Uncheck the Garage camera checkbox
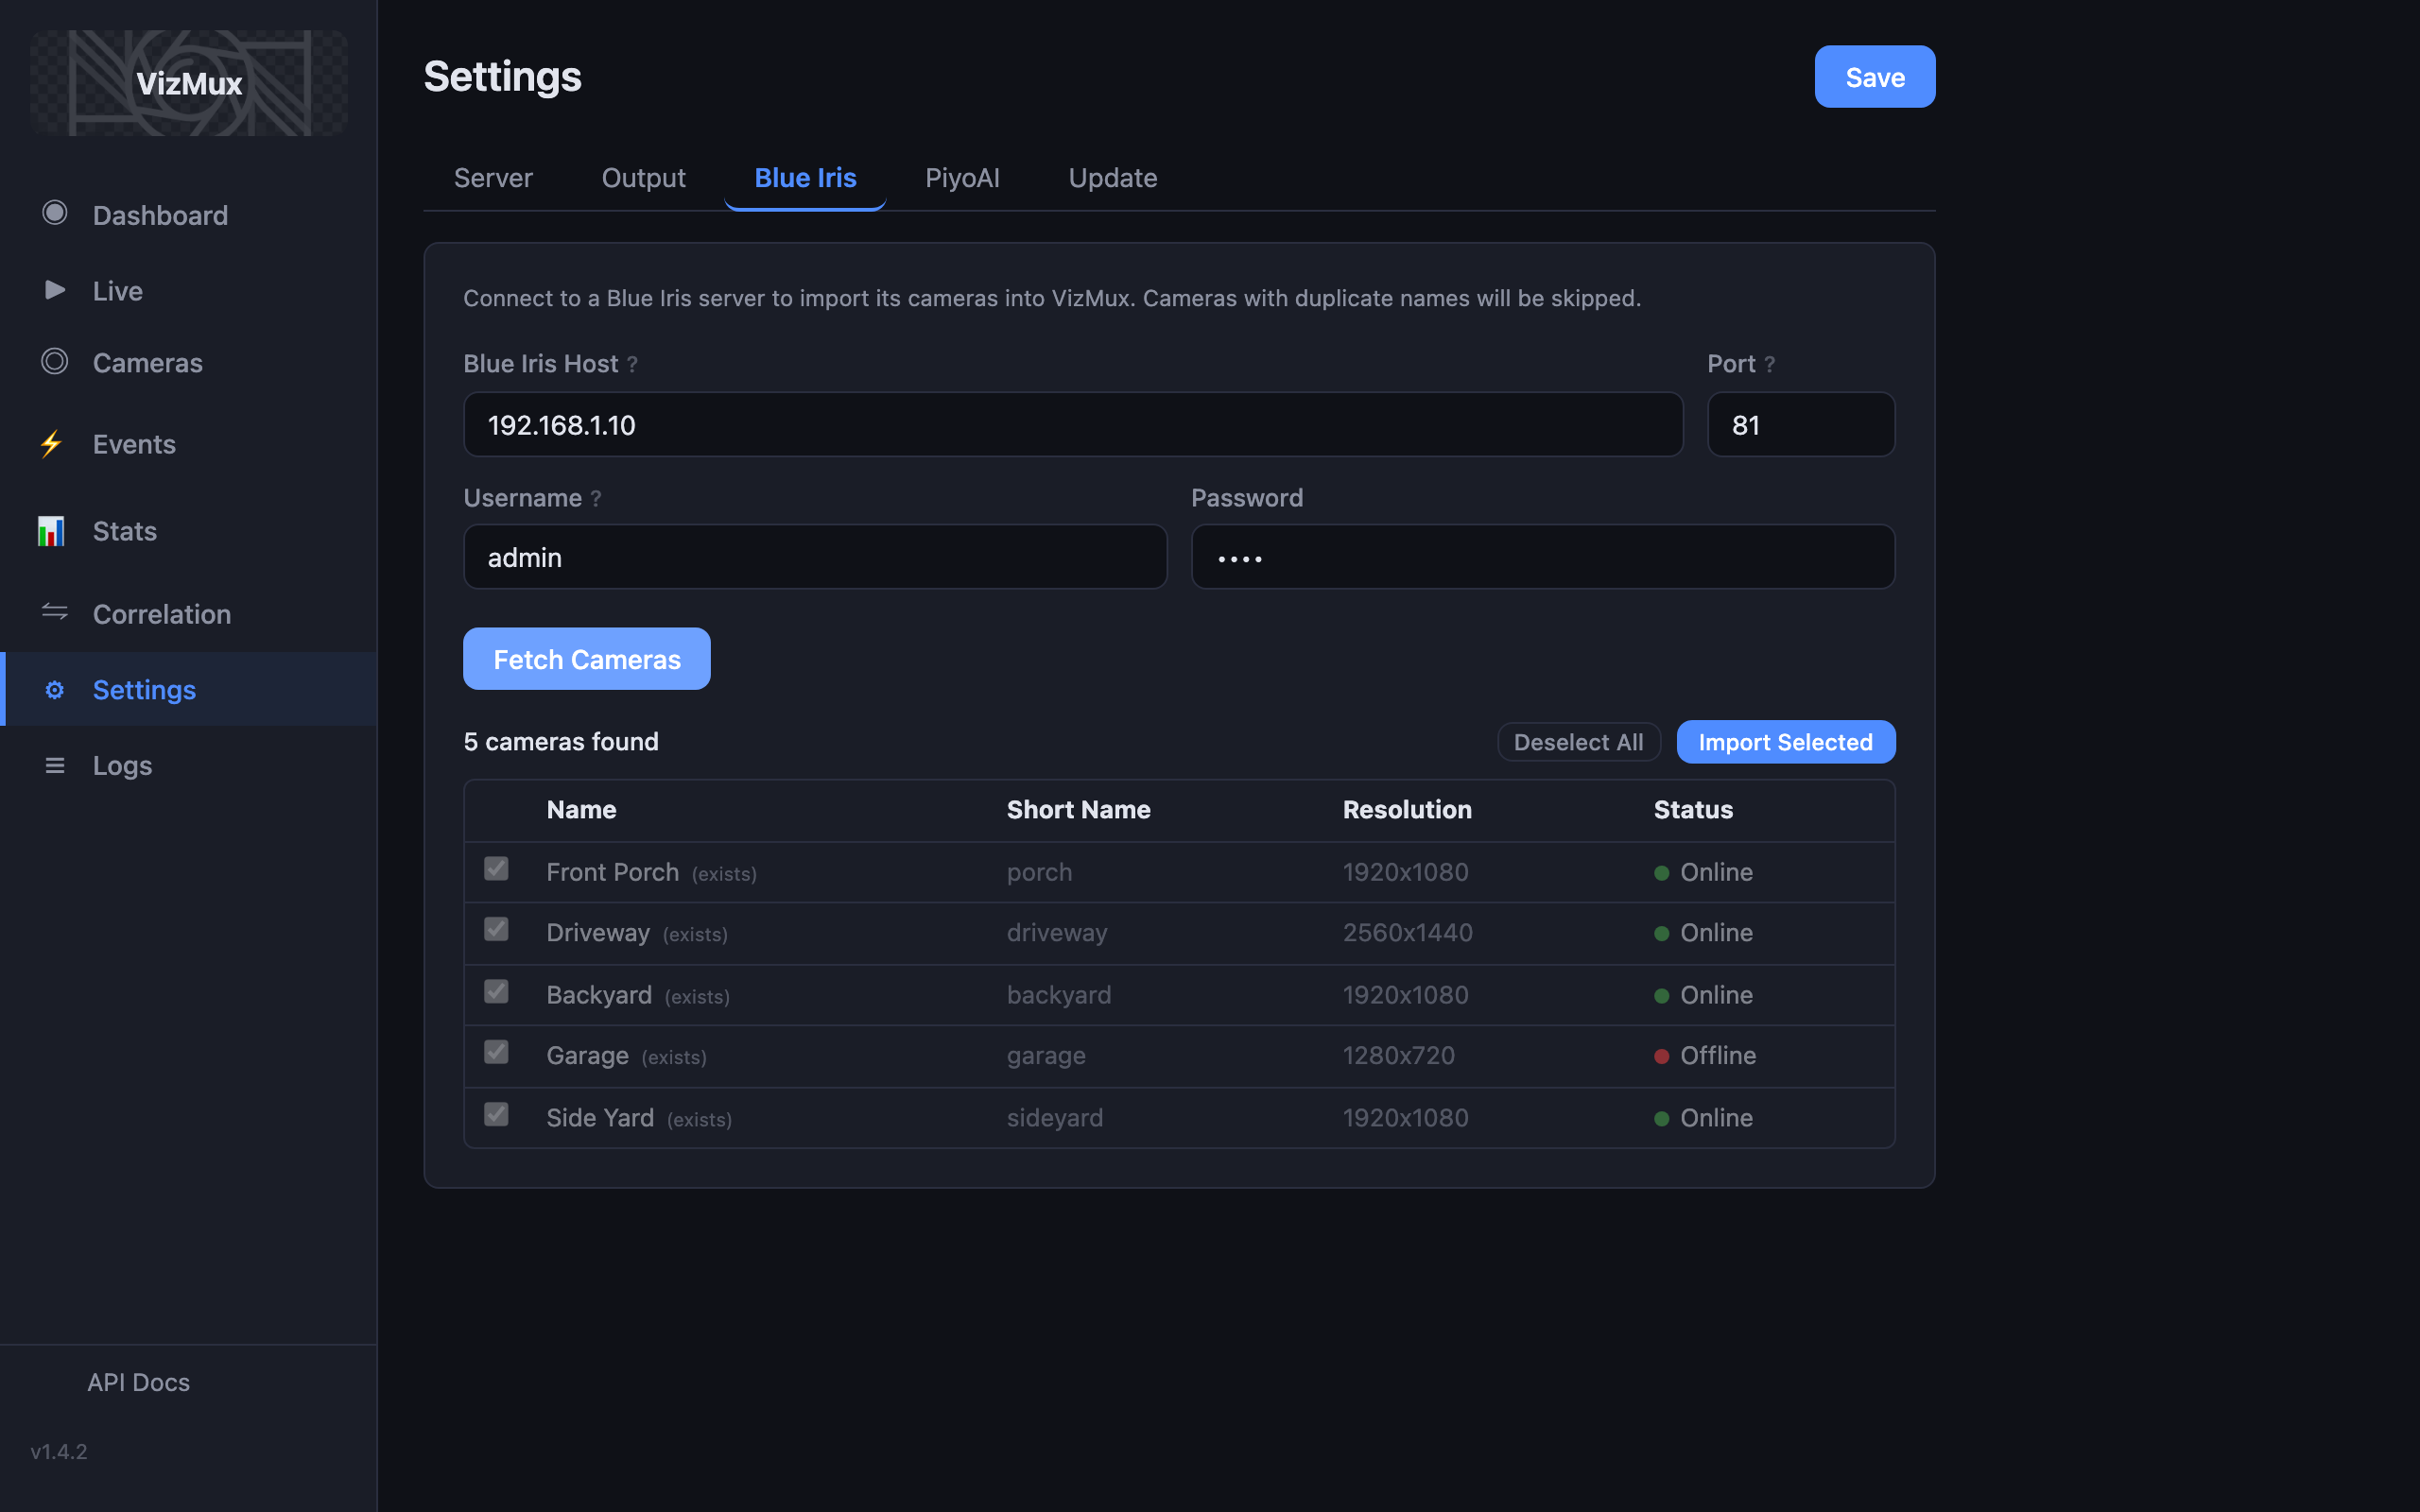 (496, 1052)
